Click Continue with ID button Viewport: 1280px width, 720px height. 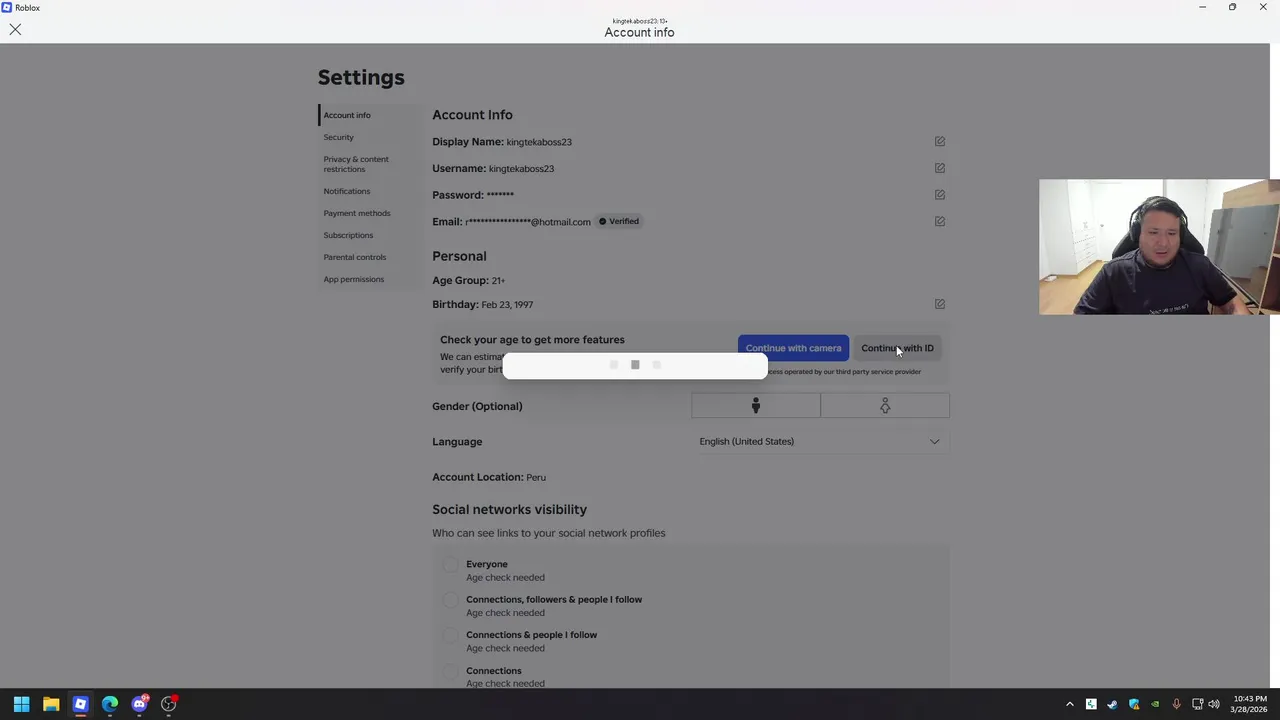click(x=897, y=348)
